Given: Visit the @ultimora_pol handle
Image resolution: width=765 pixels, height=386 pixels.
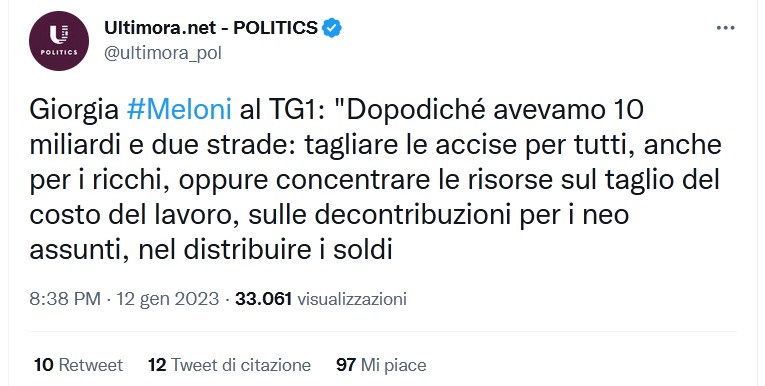Looking at the screenshot, I should tap(163, 53).
